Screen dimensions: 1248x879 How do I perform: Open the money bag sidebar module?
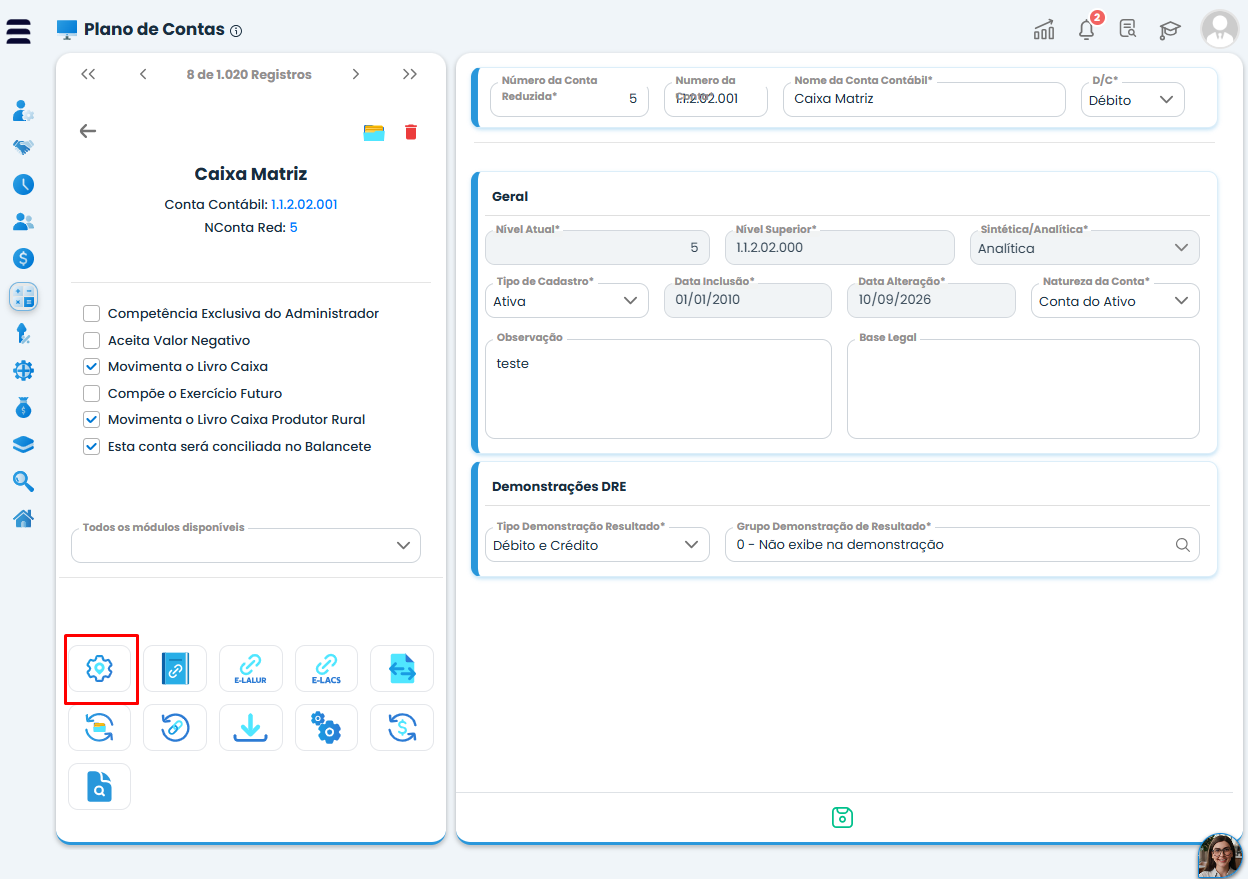(24, 408)
